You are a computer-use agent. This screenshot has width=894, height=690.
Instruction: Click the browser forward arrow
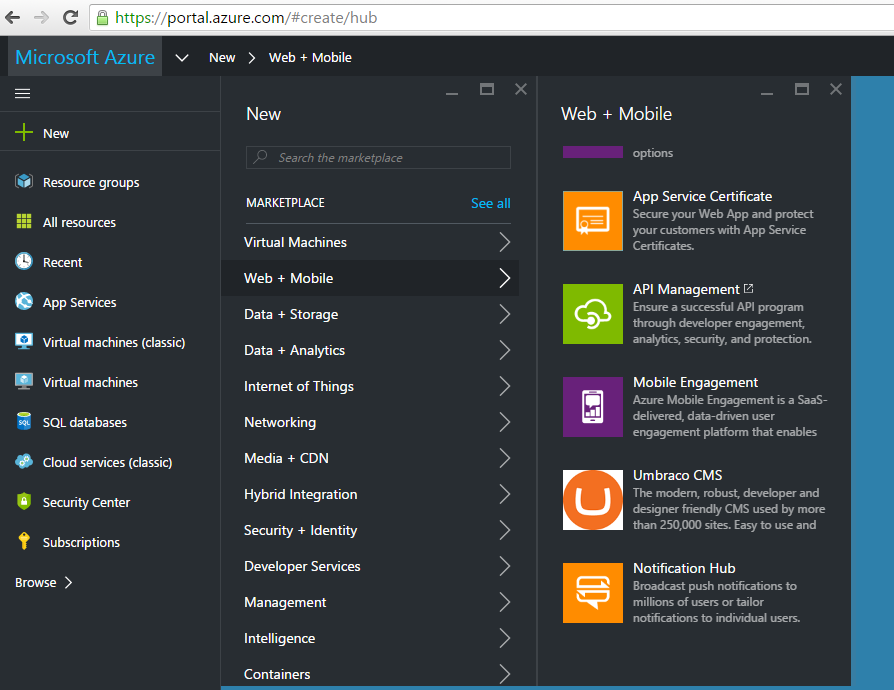pos(41,18)
